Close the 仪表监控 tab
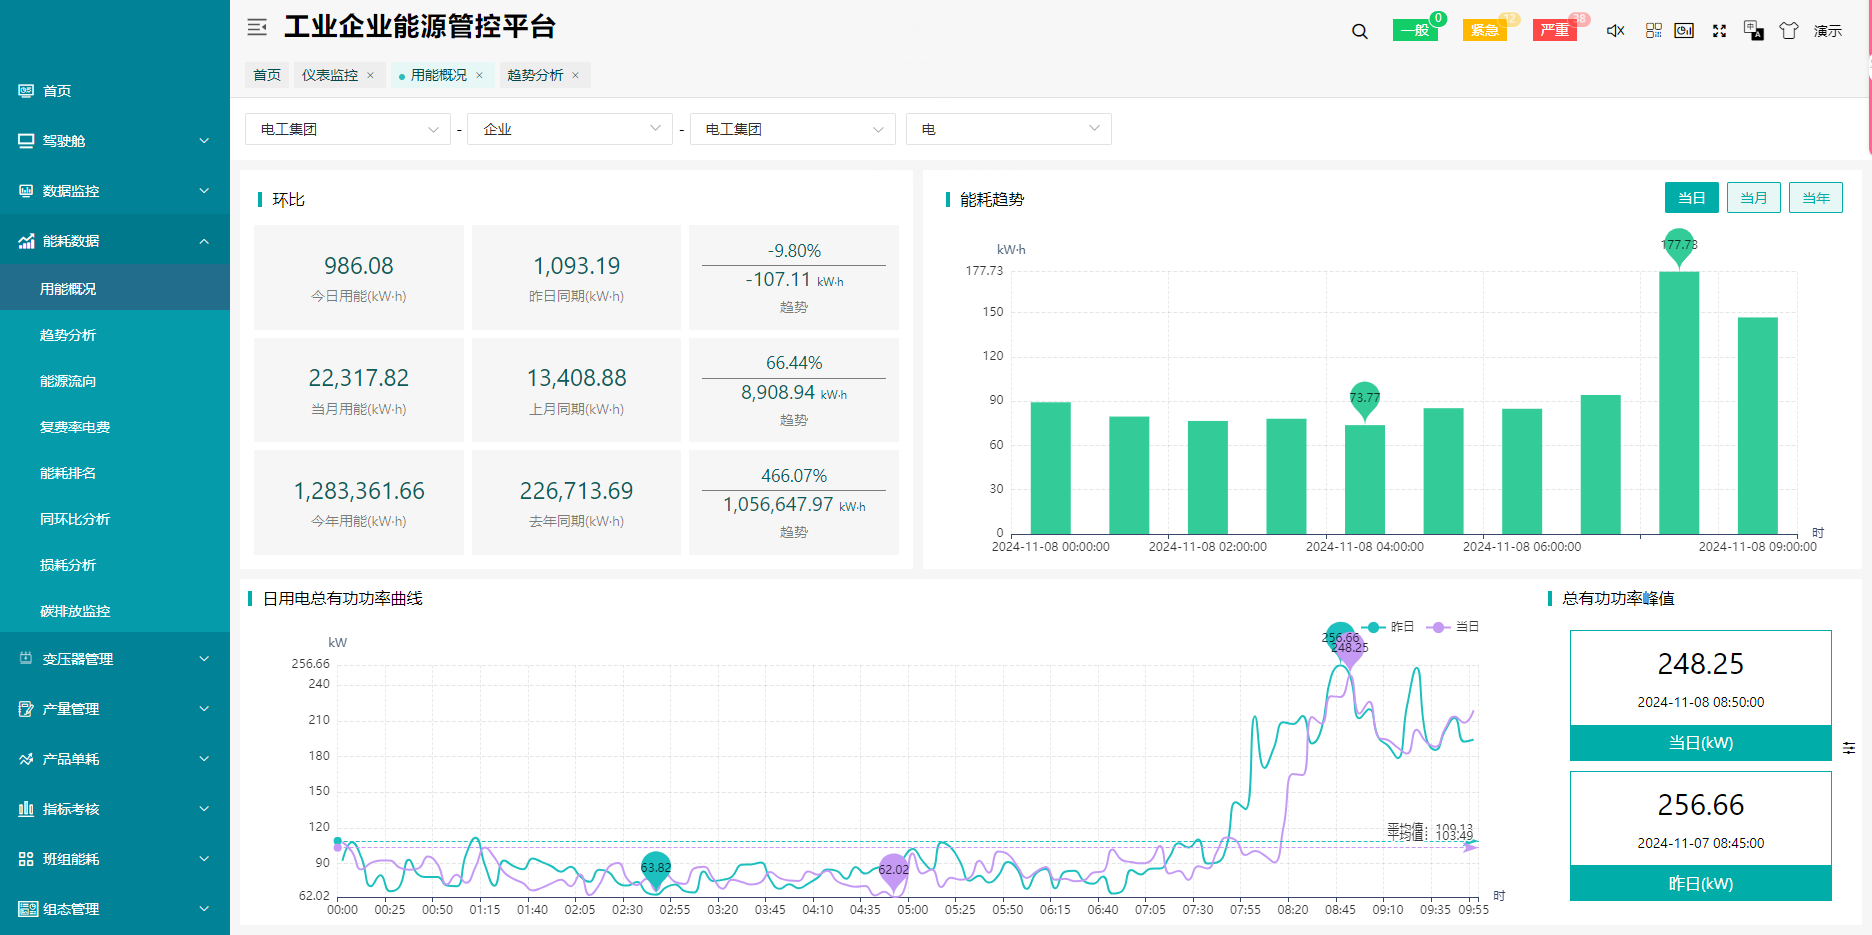 pyautogui.click(x=370, y=75)
